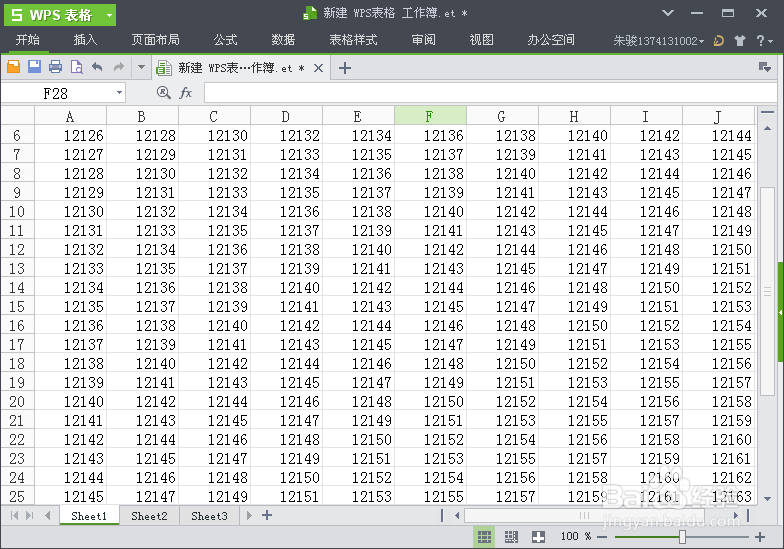The width and height of the screenshot is (784, 549).
Task: Open the tab list icon at toolbar right
Action: pyautogui.click(x=764, y=67)
